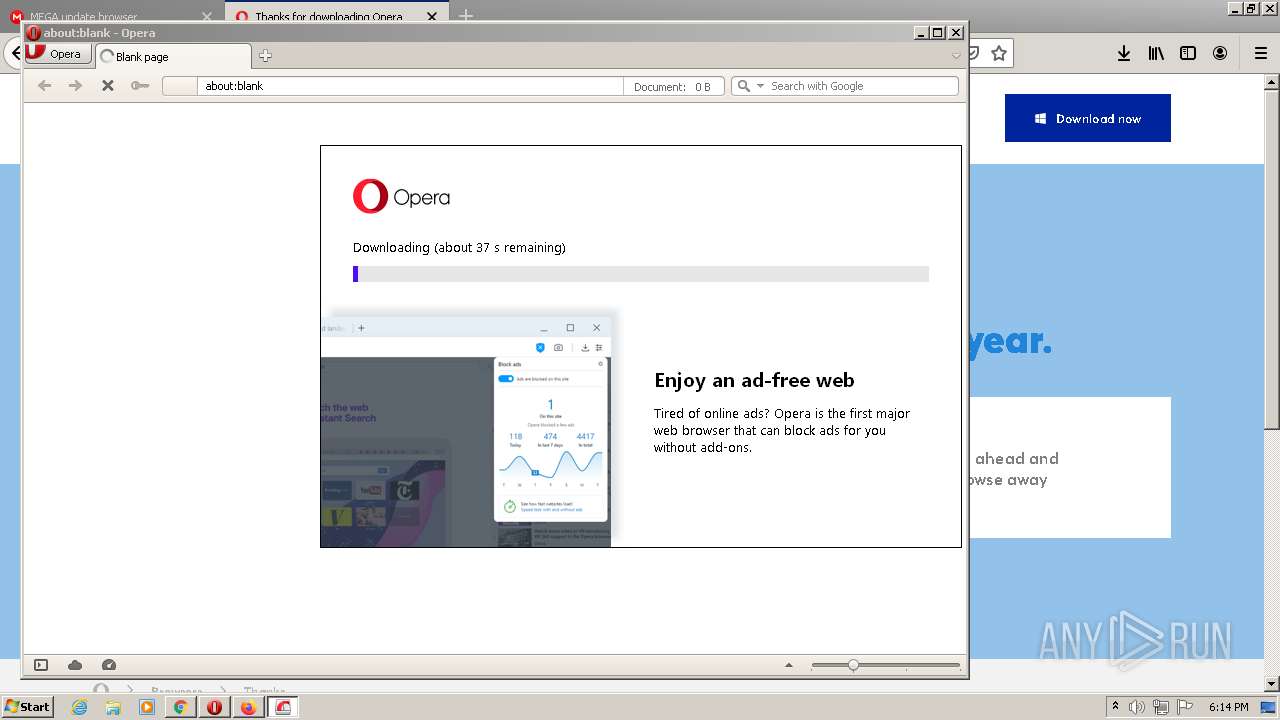Click the "Document: 0 B" indicator
Screen dimensions: 1280x720
pyautogui.click(x=673, y=87)
